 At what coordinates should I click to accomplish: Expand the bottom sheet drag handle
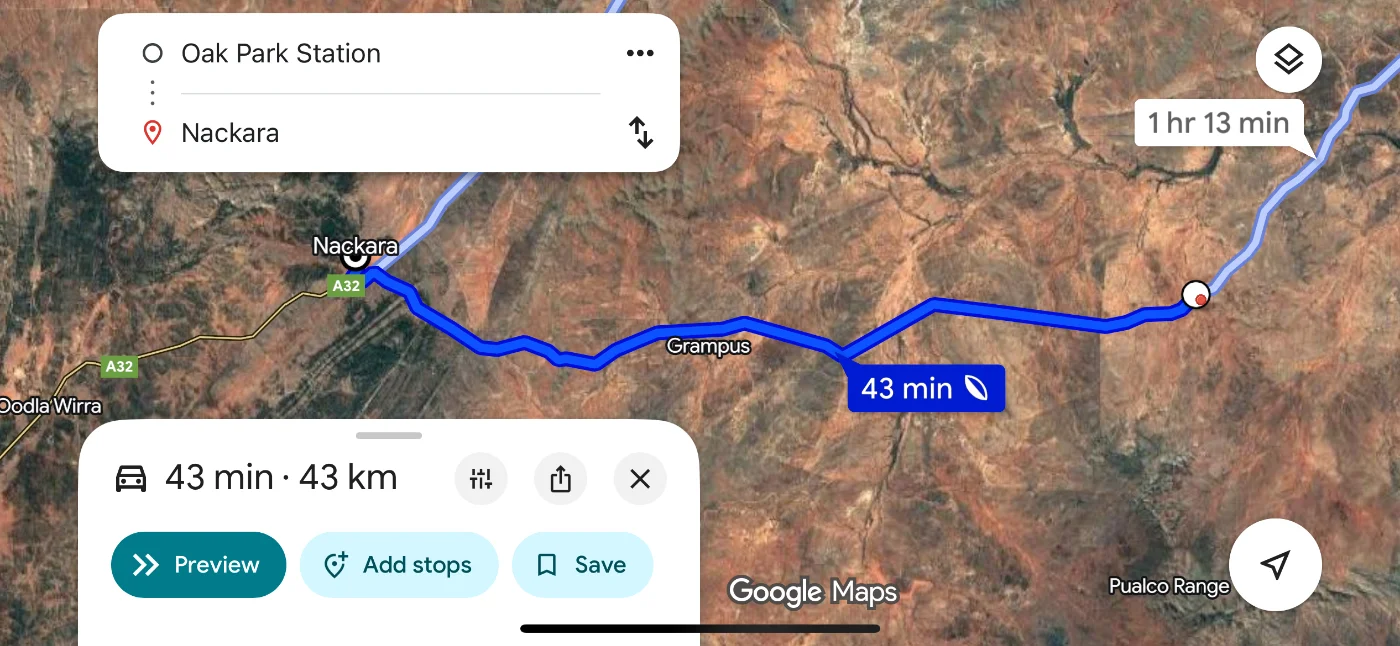click(389, 436)
